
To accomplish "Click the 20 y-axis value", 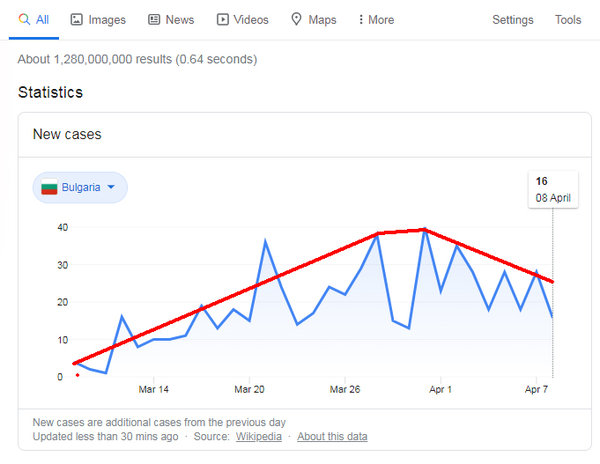I will click(62, 302).
